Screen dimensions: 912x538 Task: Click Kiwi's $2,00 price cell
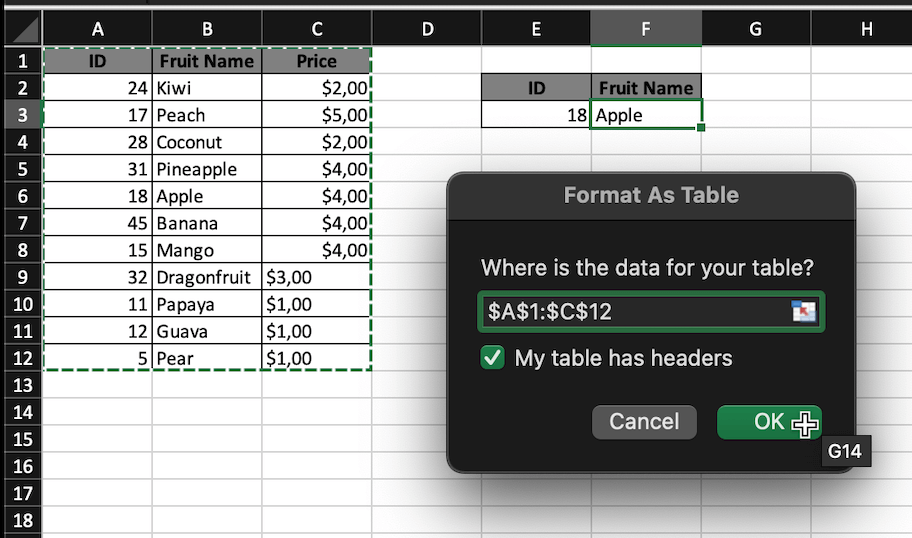[316, 88]
